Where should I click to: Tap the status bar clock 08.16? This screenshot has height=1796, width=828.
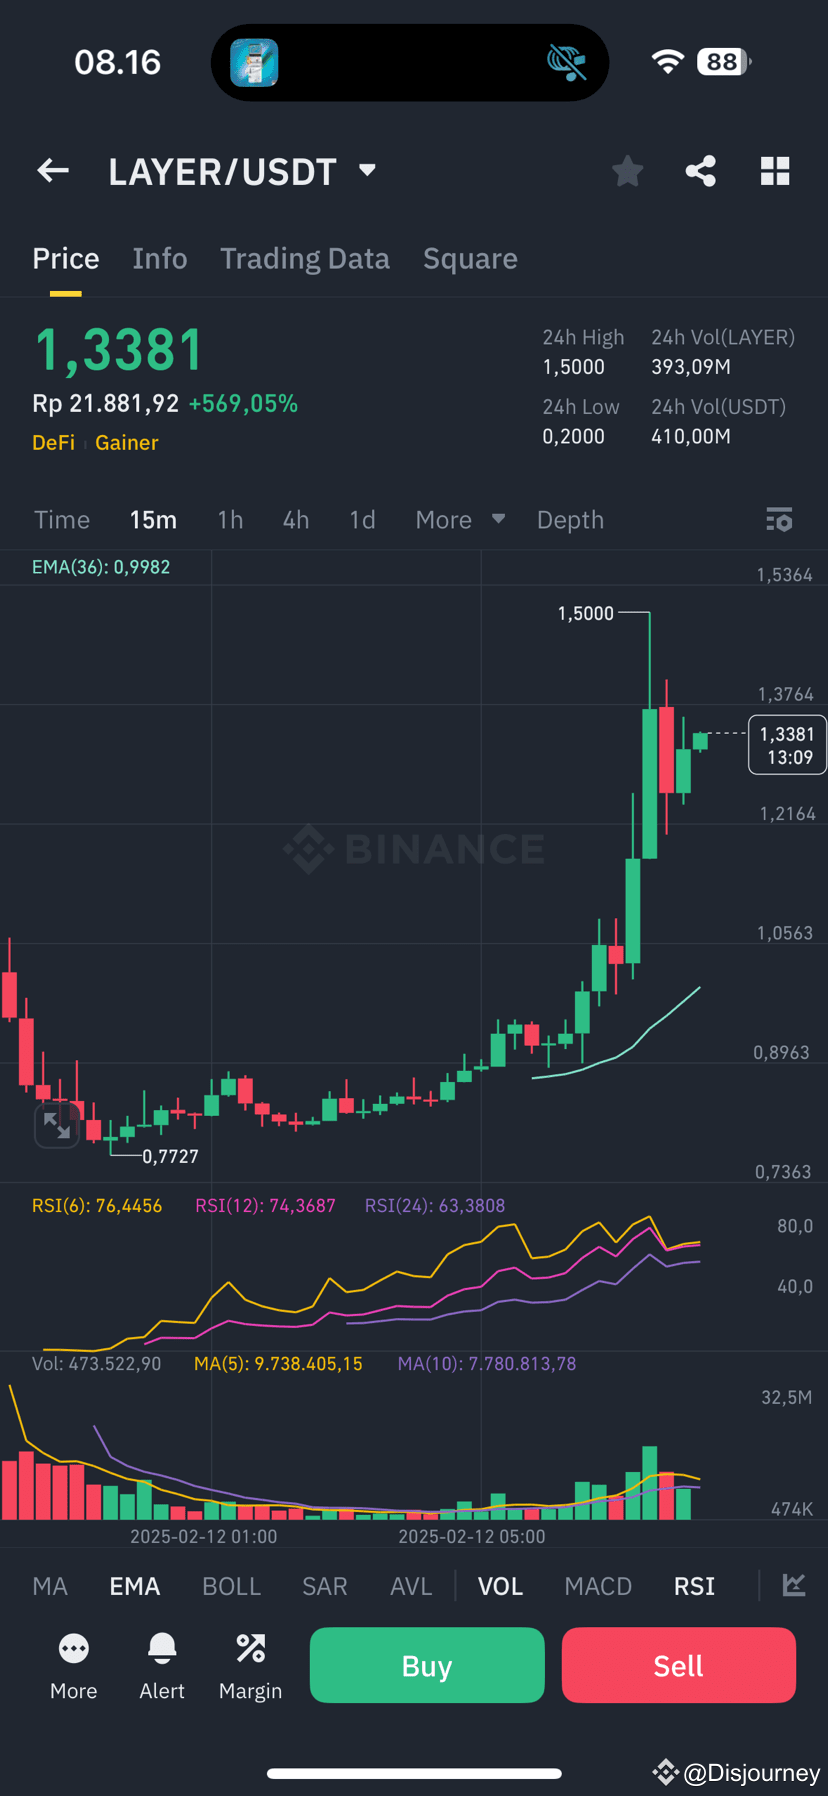tap(118, 62)
